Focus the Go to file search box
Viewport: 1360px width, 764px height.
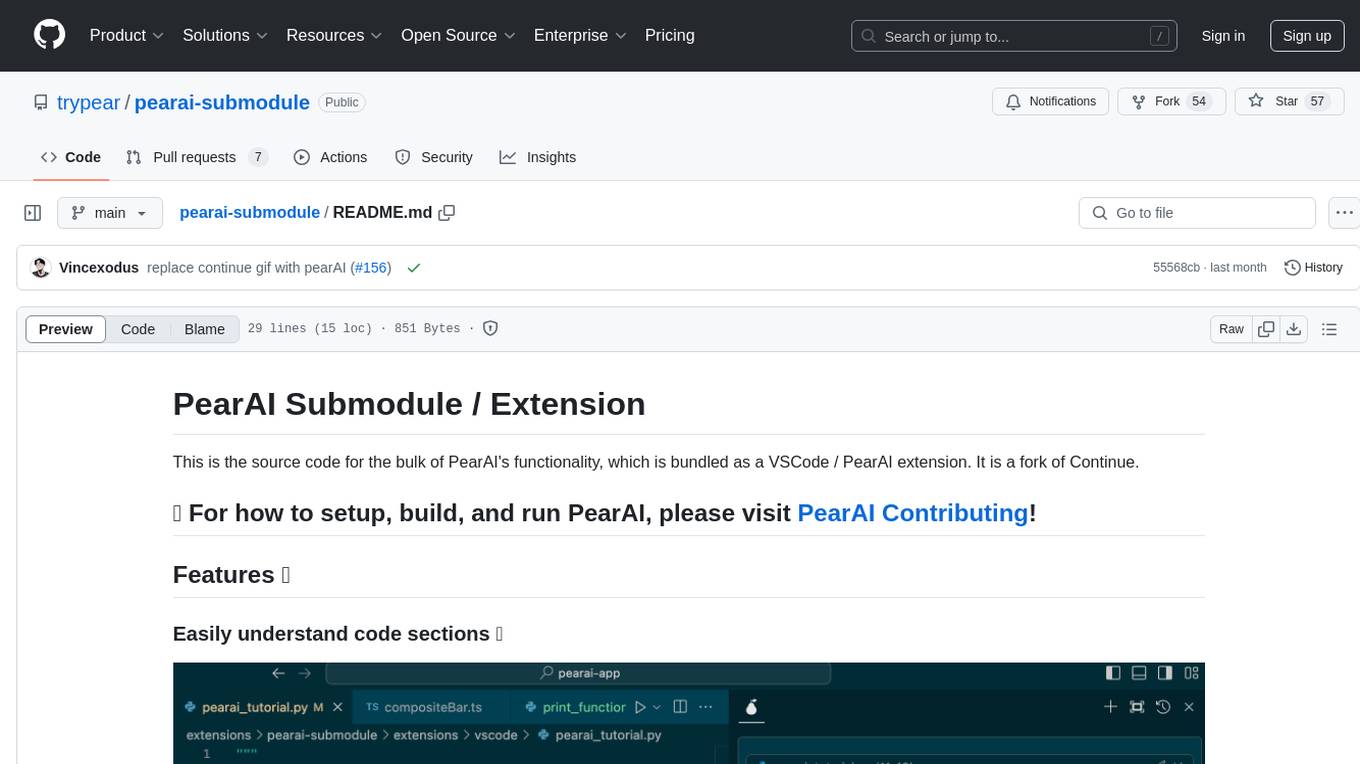(x=1197, y=213)
